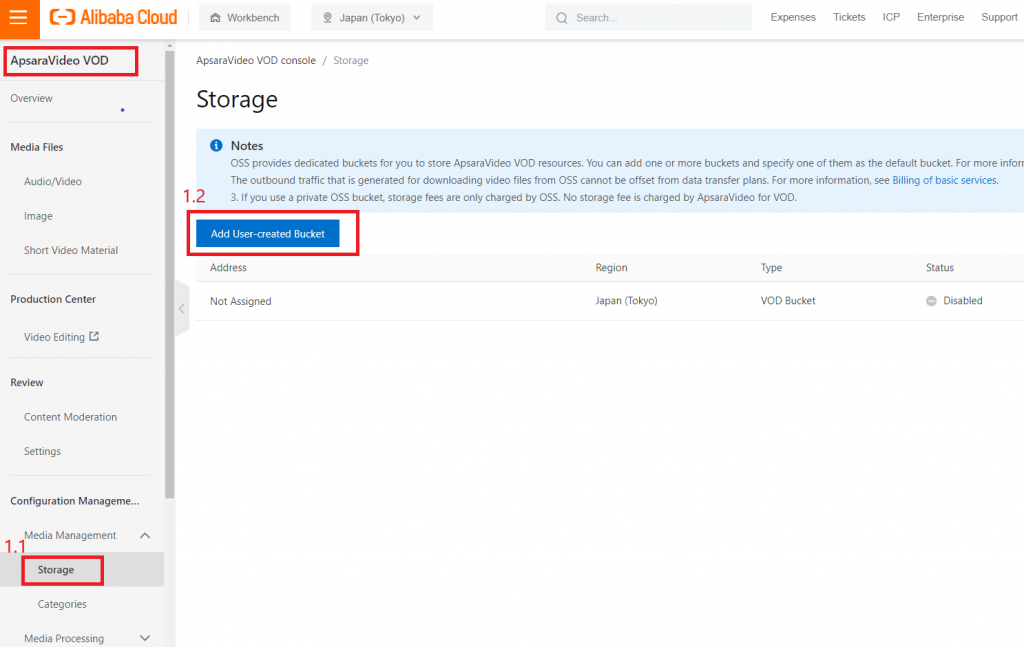The width and height of the screenshot is (1024, 647).
Task: Click the sidebar vertical scrollbar
Action: pos(170,274)
